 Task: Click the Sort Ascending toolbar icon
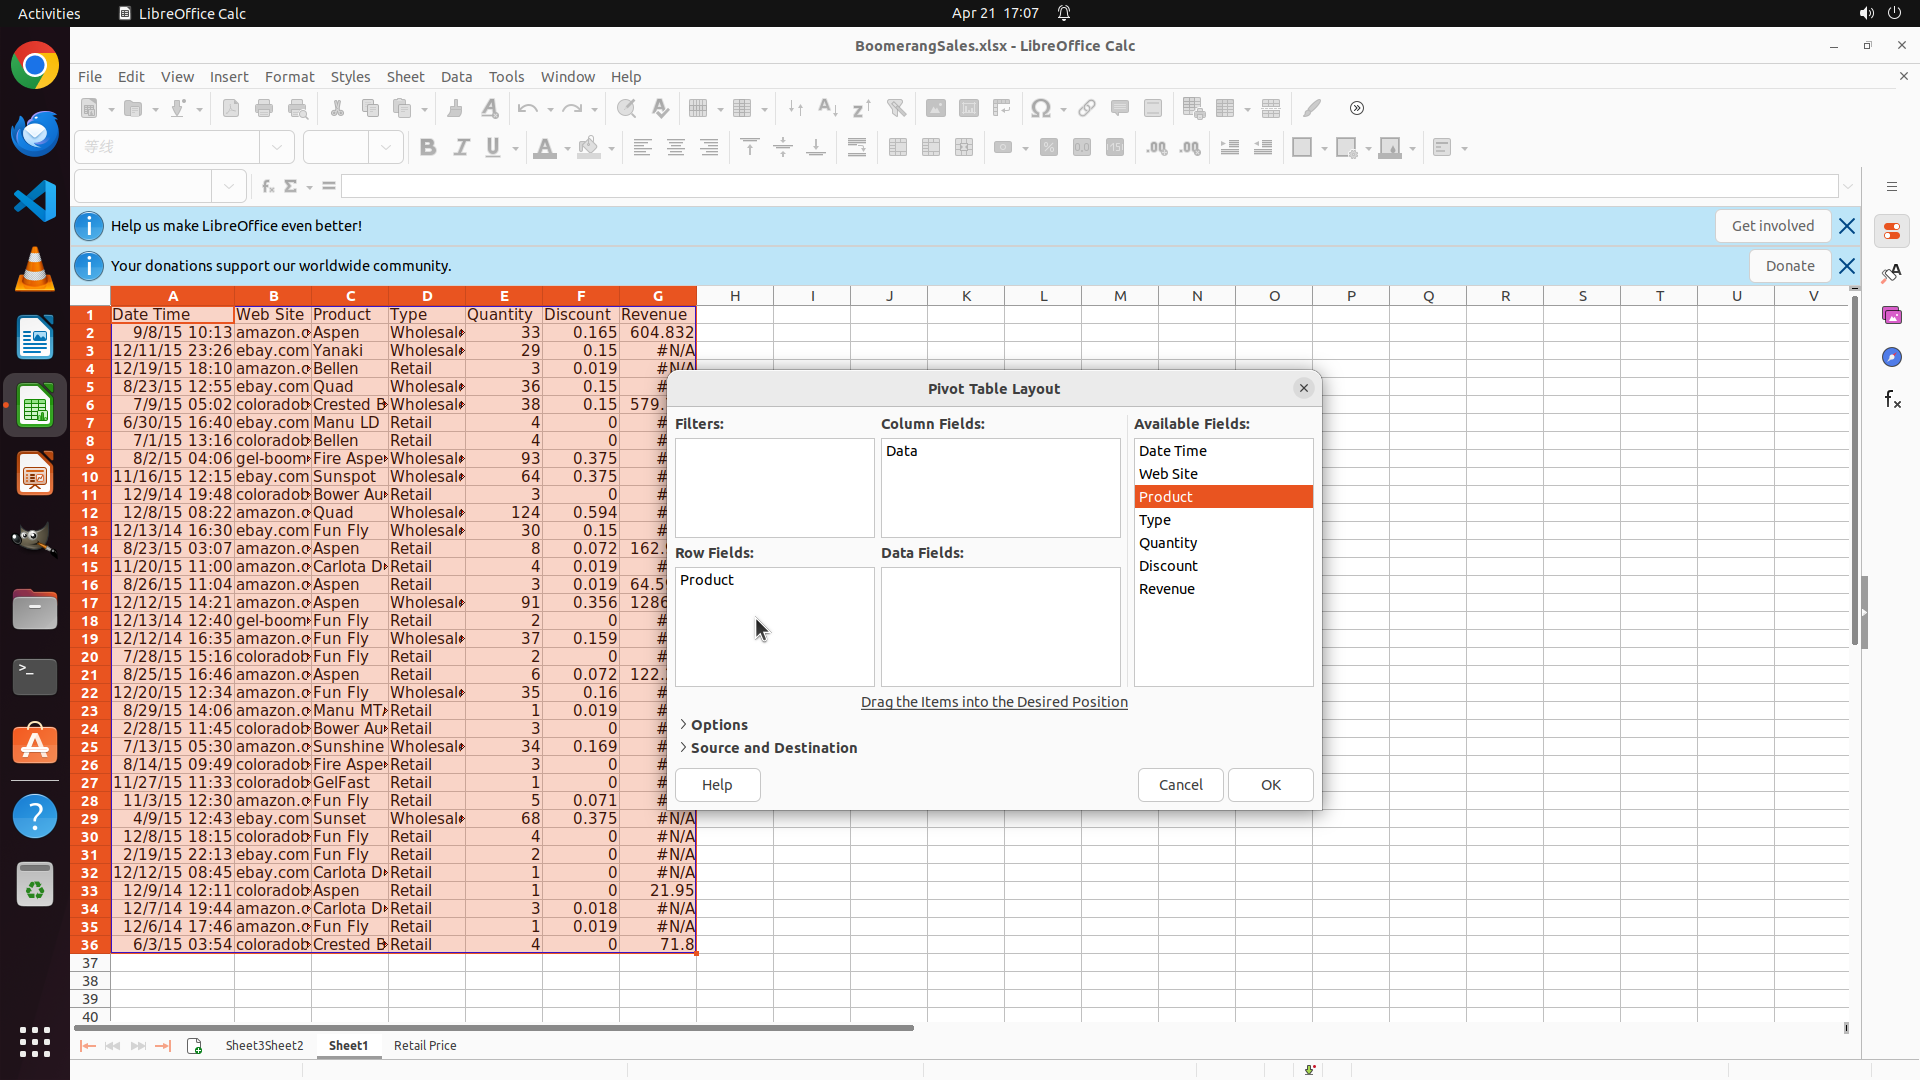click(828, 108)
